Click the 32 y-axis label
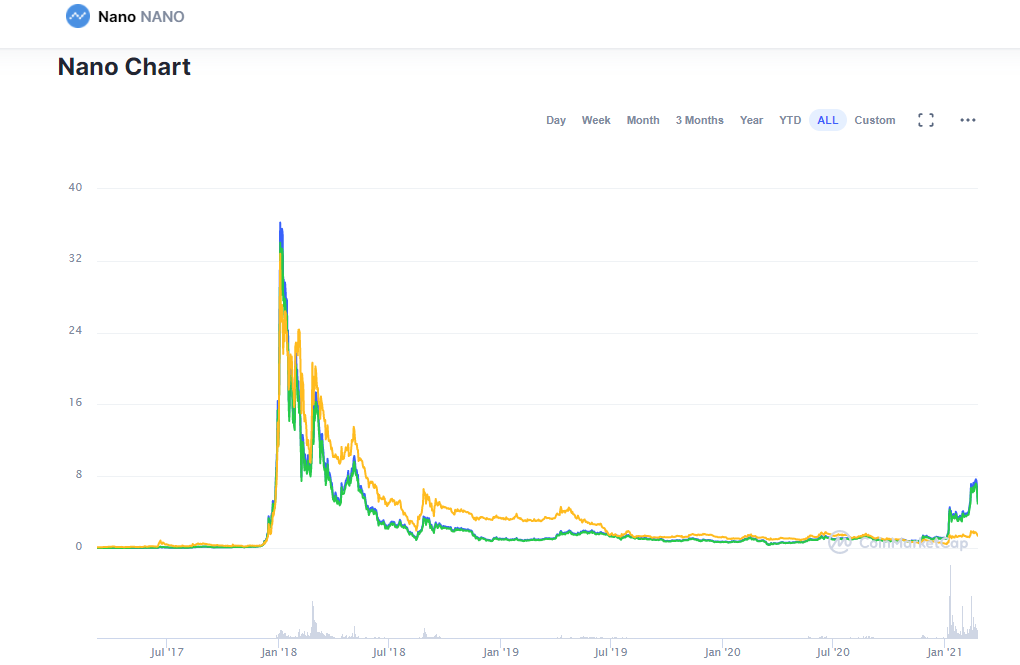1020x665 pixels. [75, 258]
